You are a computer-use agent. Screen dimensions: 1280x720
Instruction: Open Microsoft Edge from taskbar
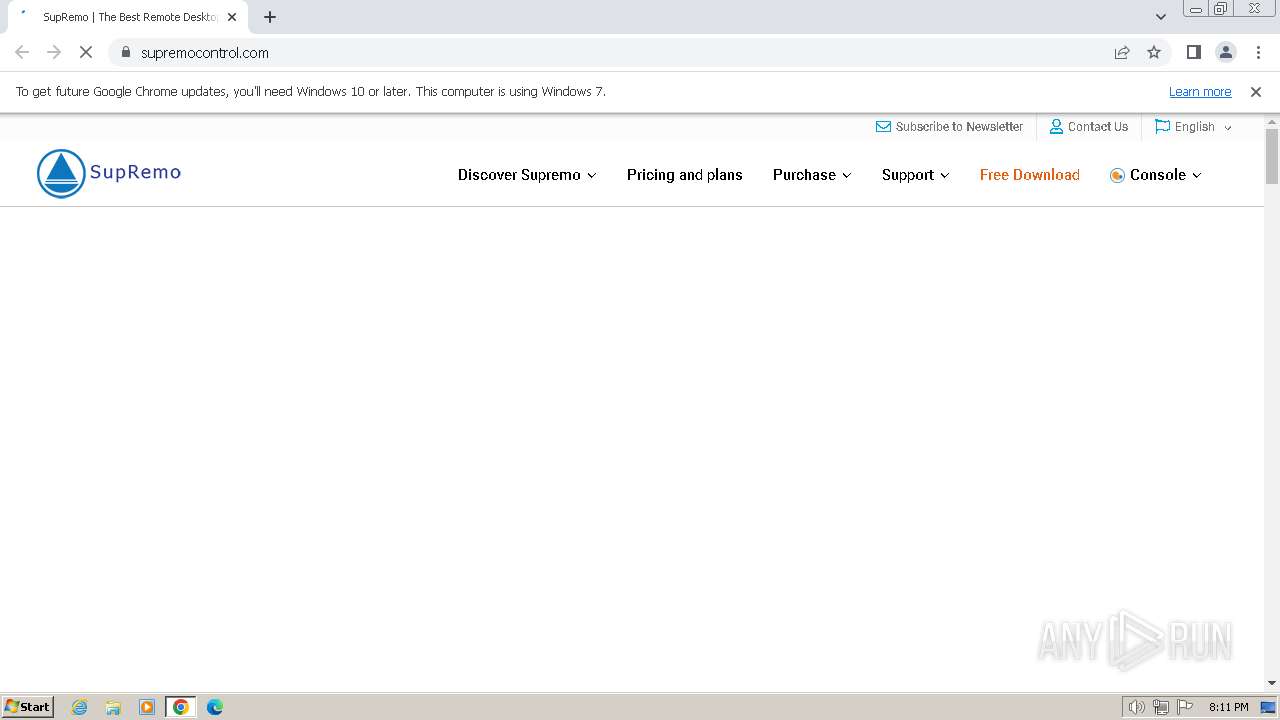pyautogui.click(x=215, y=707)
